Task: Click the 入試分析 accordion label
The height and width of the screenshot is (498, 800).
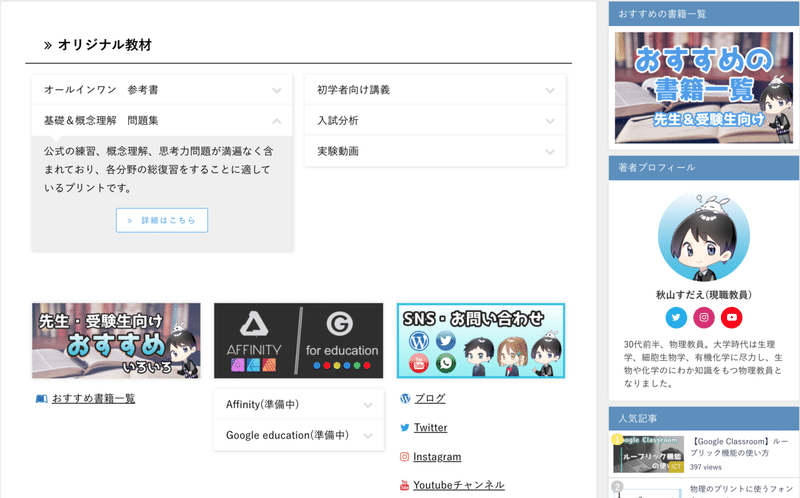Action: 338,121
